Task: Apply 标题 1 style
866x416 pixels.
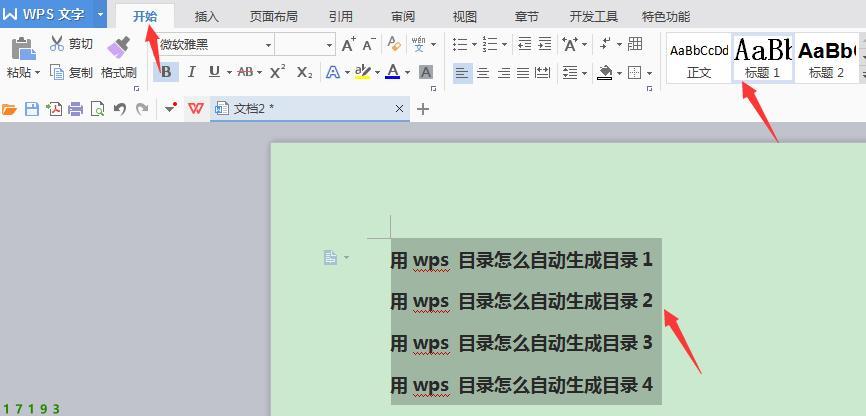Action: [x=763, y=59]
